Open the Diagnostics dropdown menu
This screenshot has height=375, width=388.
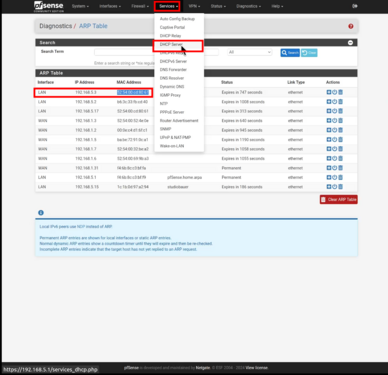click(248, 6)
